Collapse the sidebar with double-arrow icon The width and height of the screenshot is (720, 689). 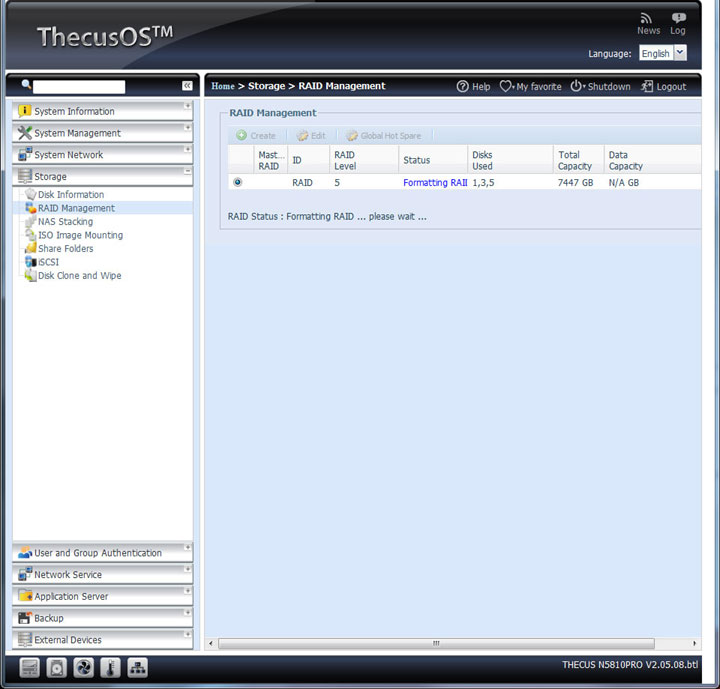[187, 86]
